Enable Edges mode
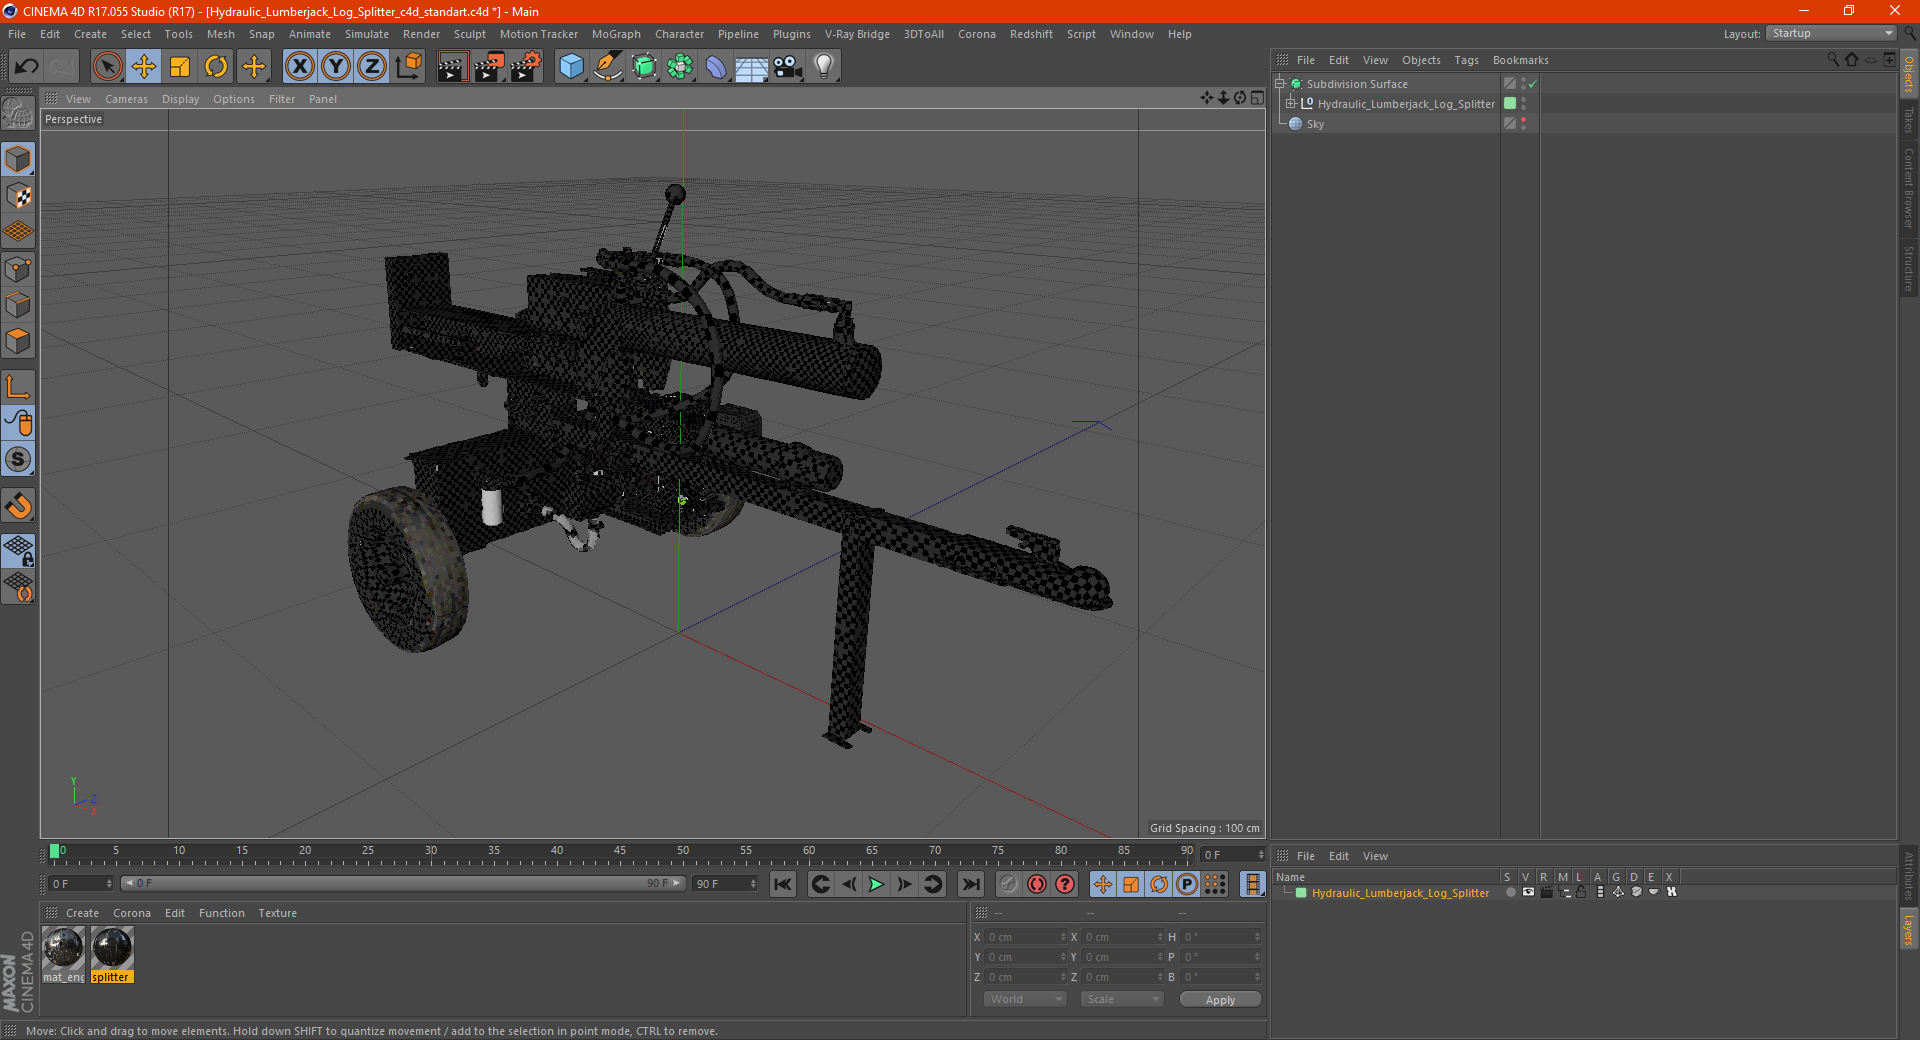This screenshot has height=1040, width=1920. point(18,305)
